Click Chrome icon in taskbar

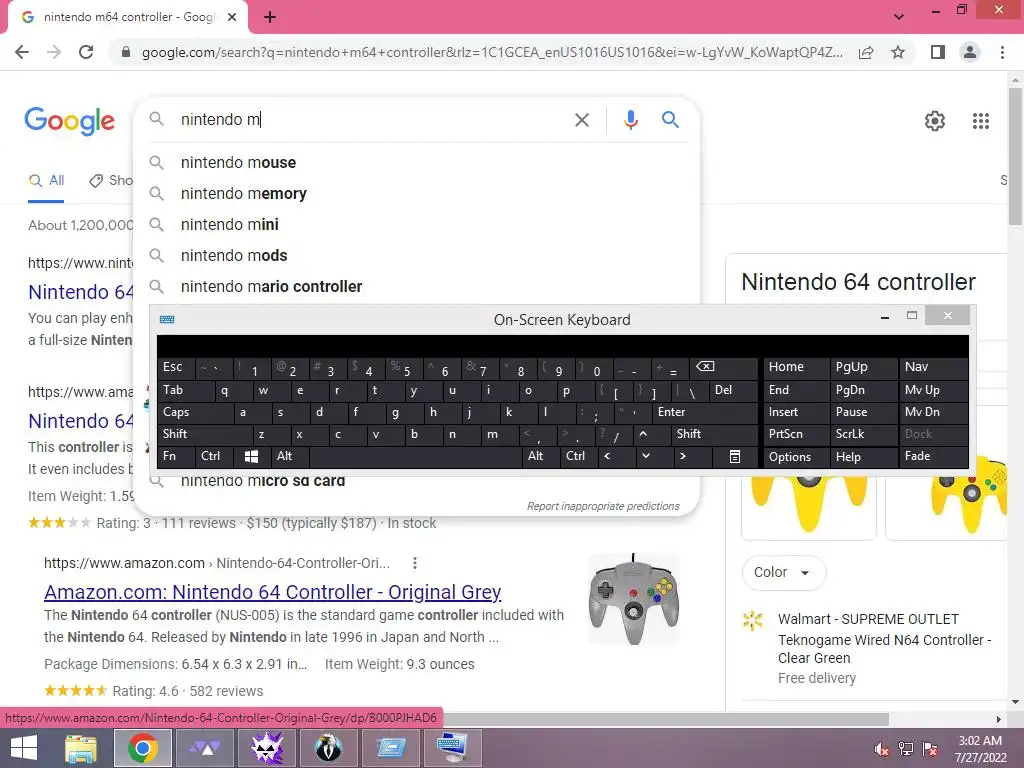143,749
